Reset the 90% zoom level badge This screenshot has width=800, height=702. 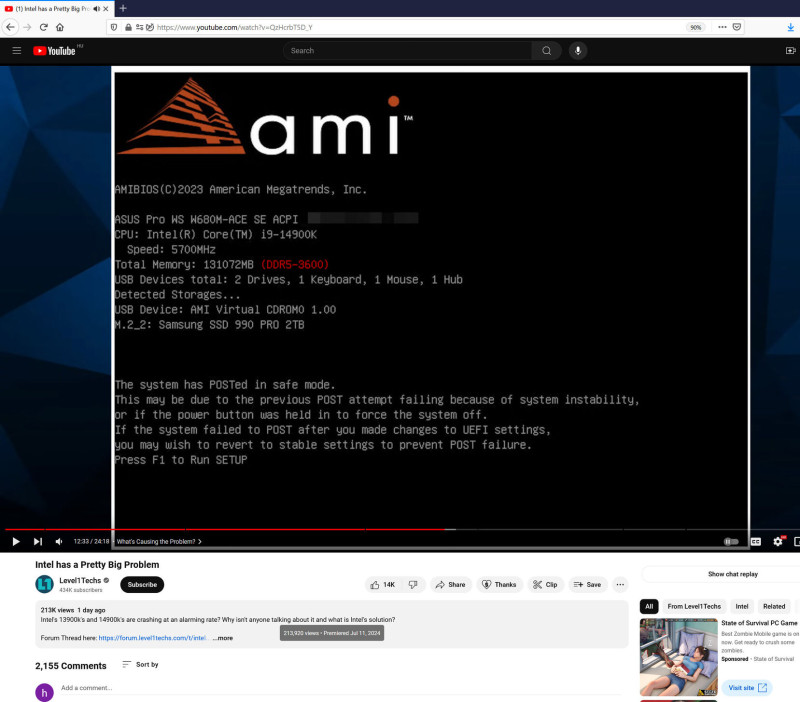coord(695,28)
